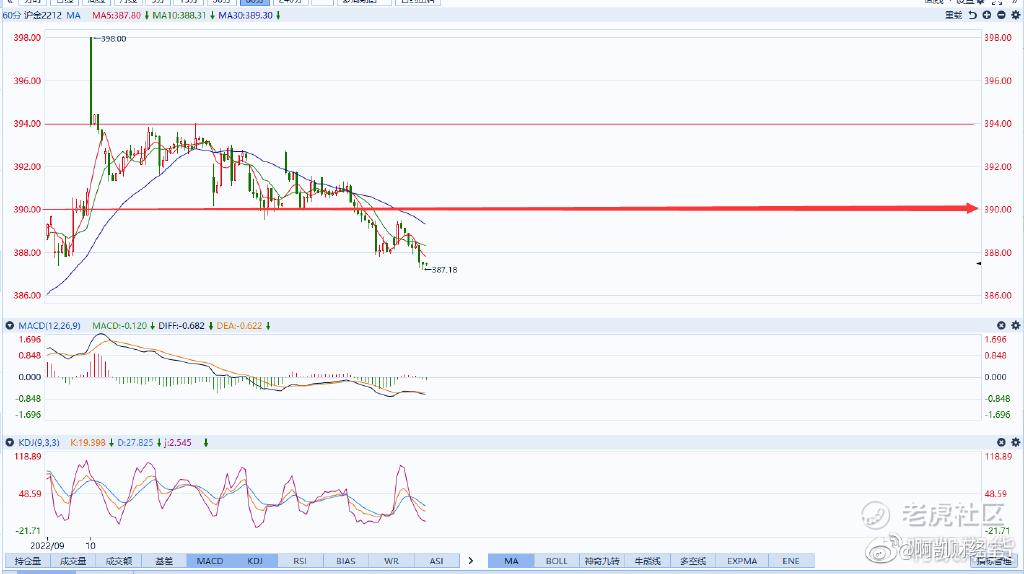Click the 主就 label beside the undo icon
This screenshot has height=574, width=1024.
[953, 15]
